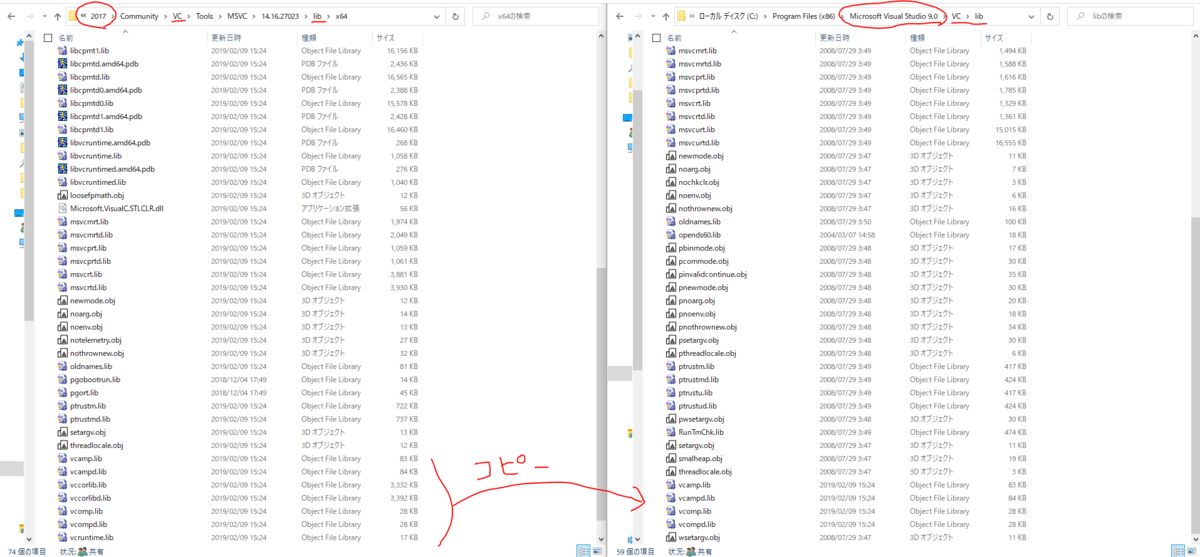Go back in the lib window

619,17
